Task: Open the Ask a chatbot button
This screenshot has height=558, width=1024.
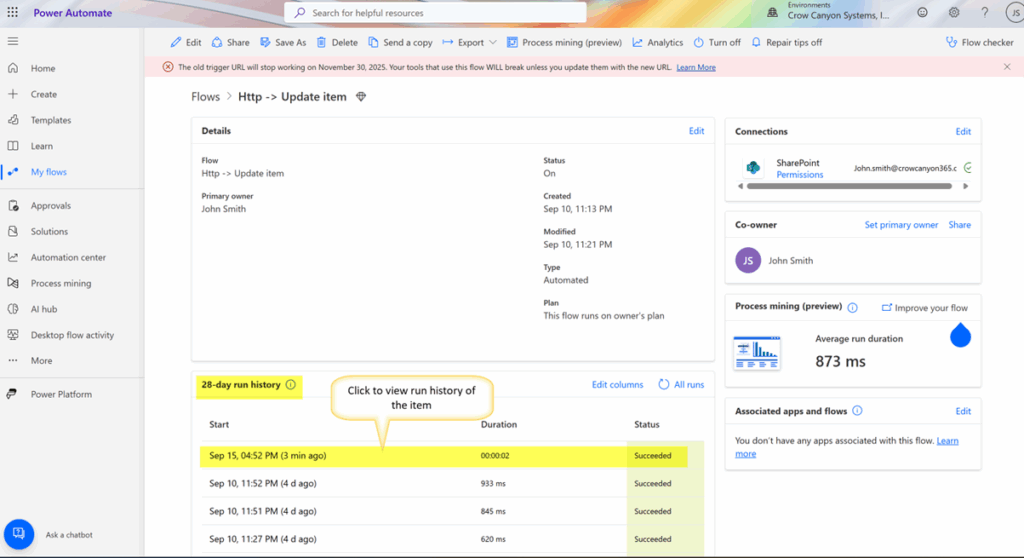Action: click(x=19, y=534)
